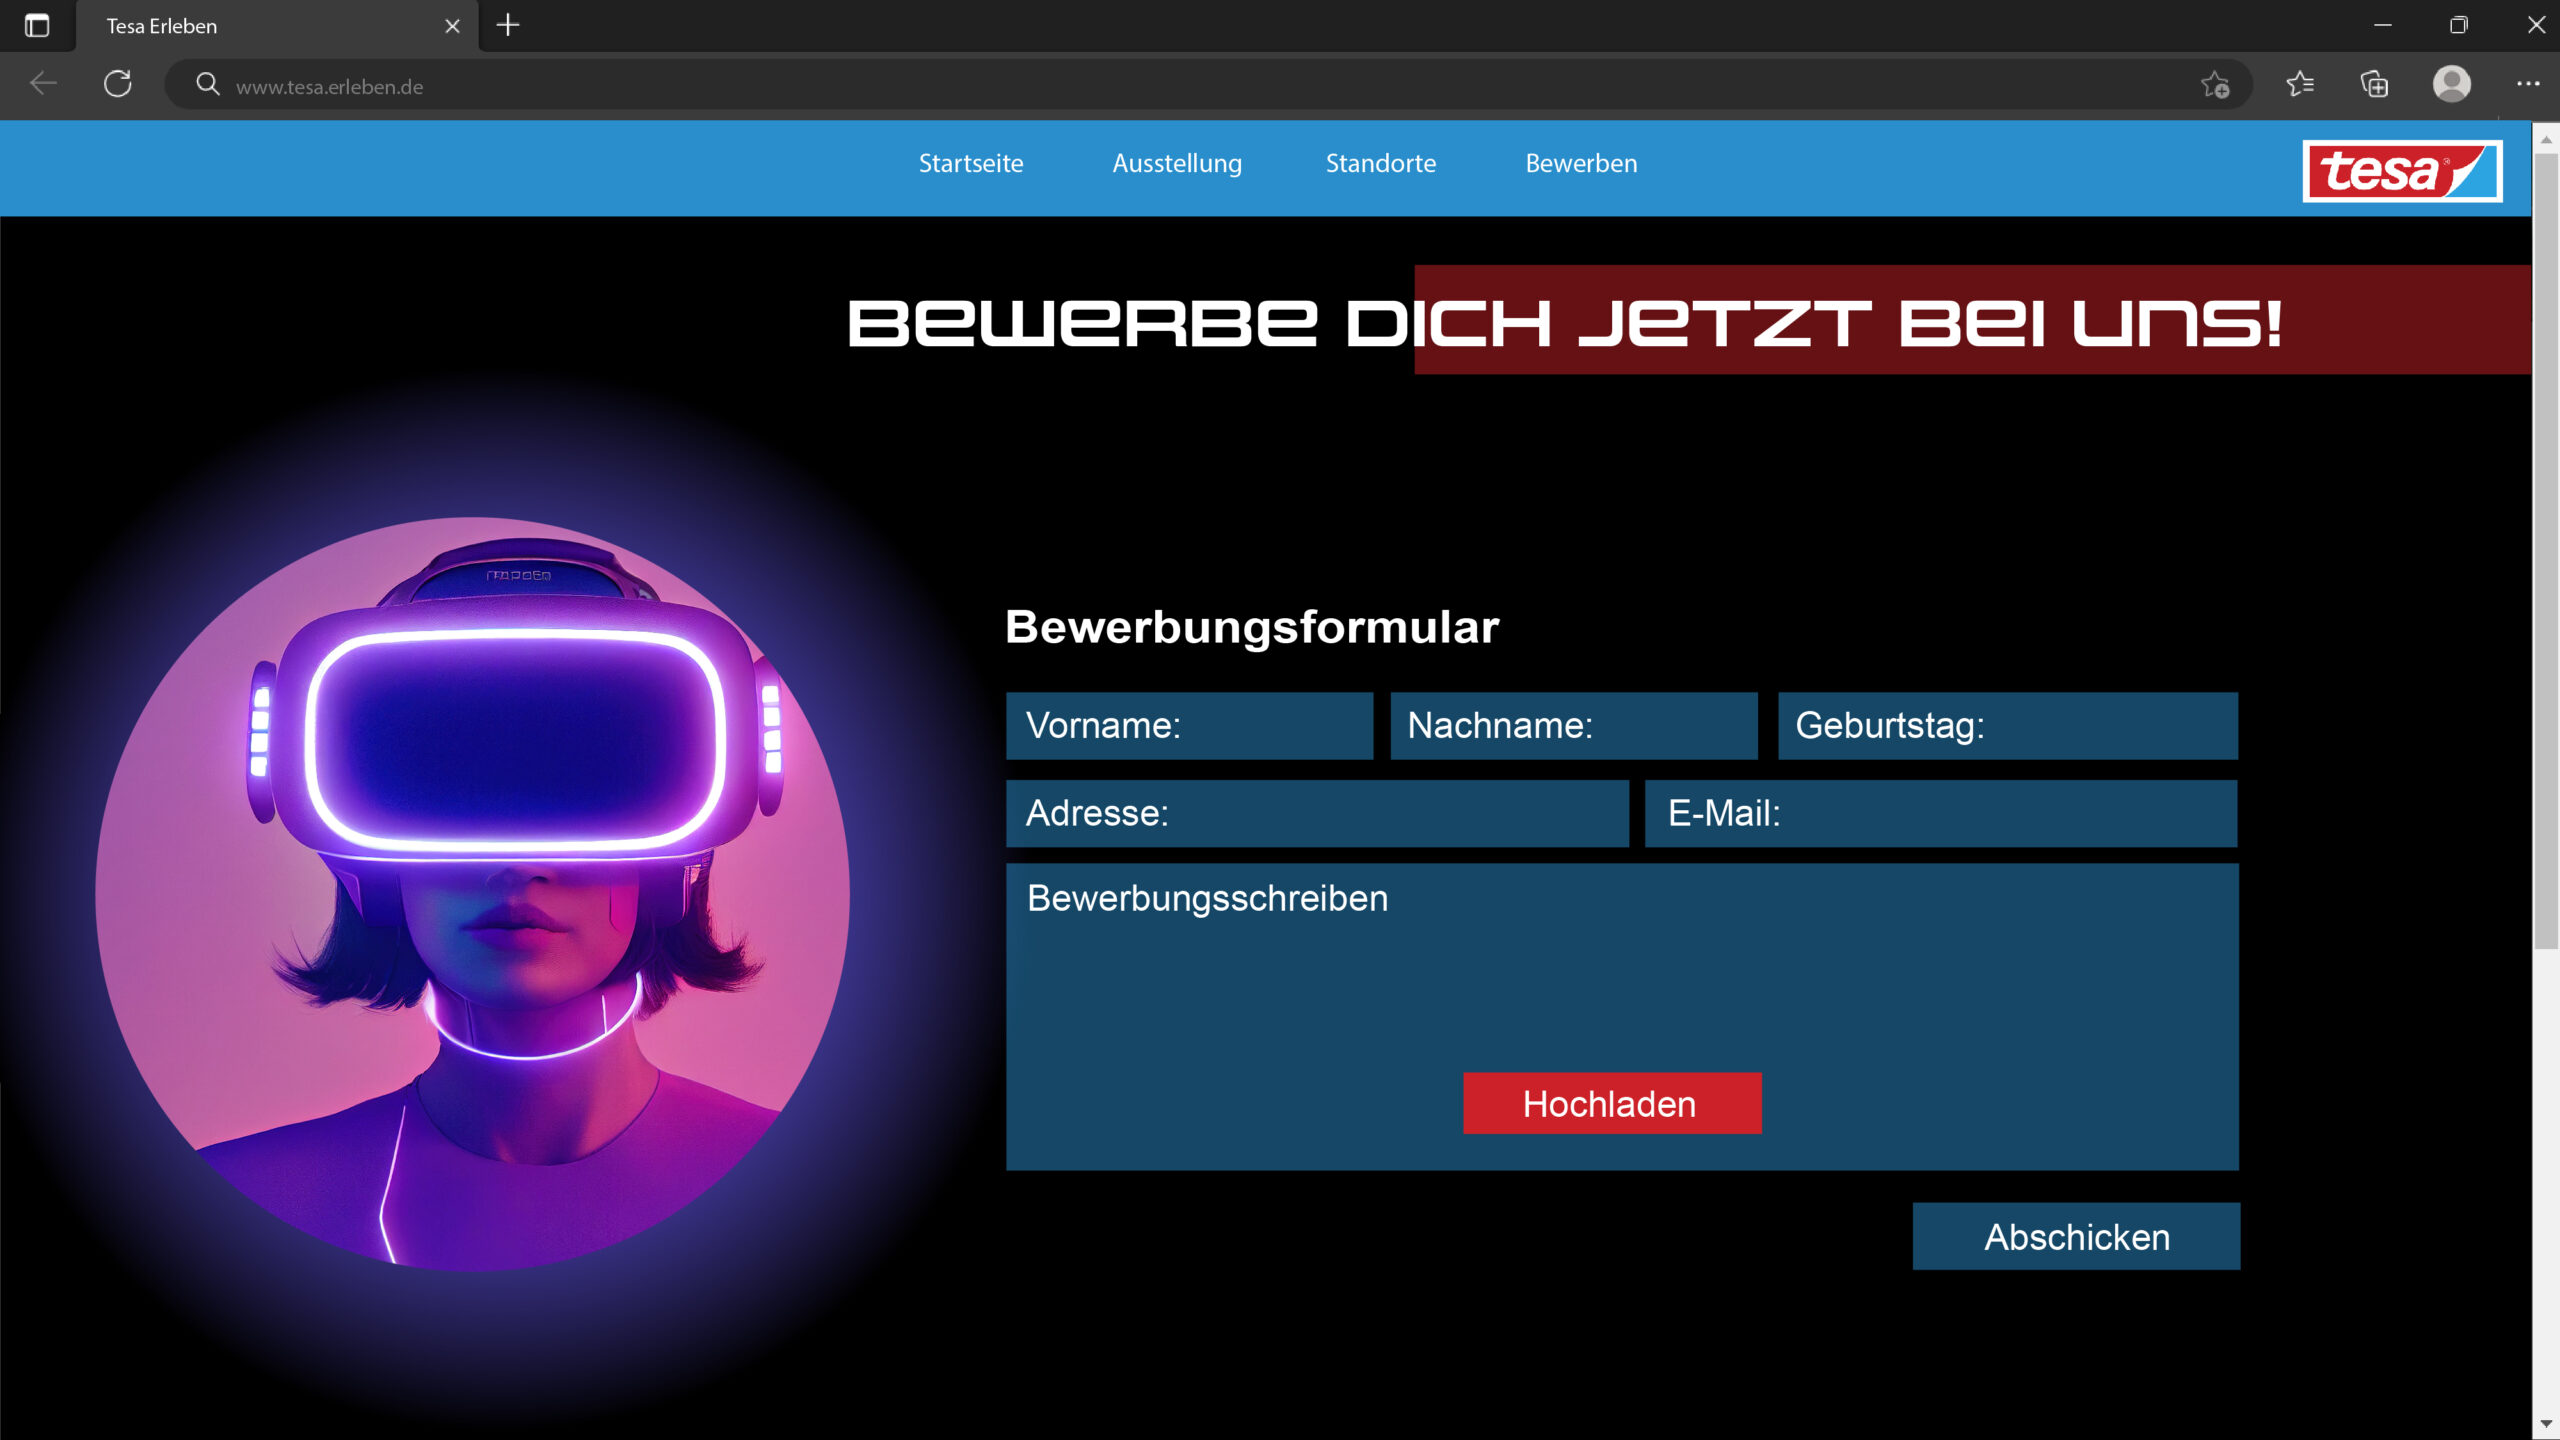Open the Collections icon
Screen dimensions: 2560x1440
[2374, 84]
